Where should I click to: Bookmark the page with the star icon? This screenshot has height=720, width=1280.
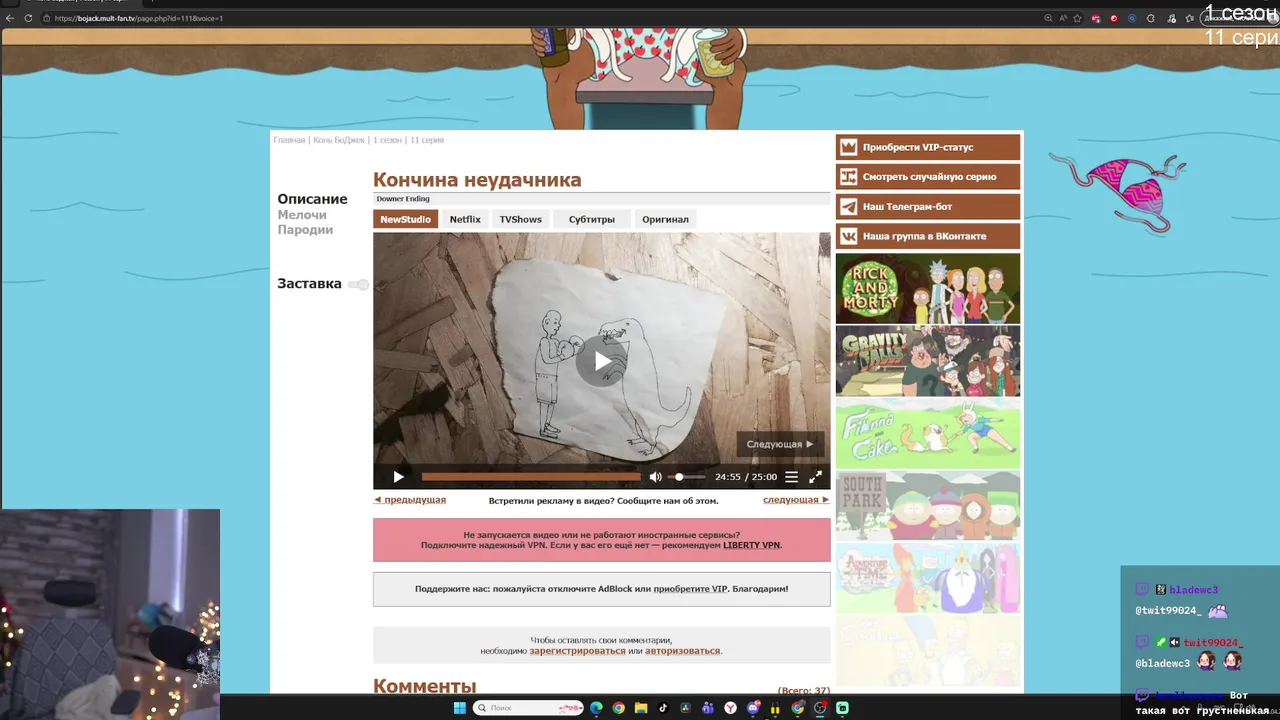[x=1077, y=18]
